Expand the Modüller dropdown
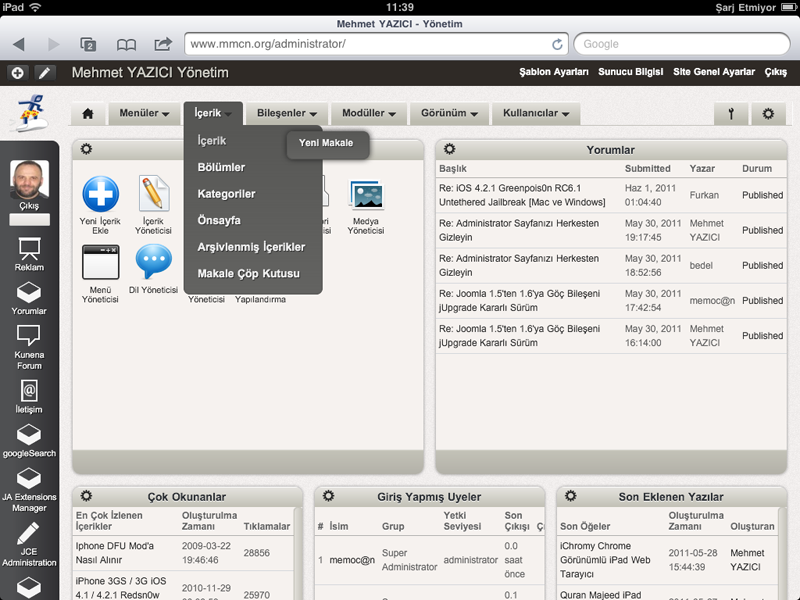Viewport: 800px width, 600px height. [368, 113]
